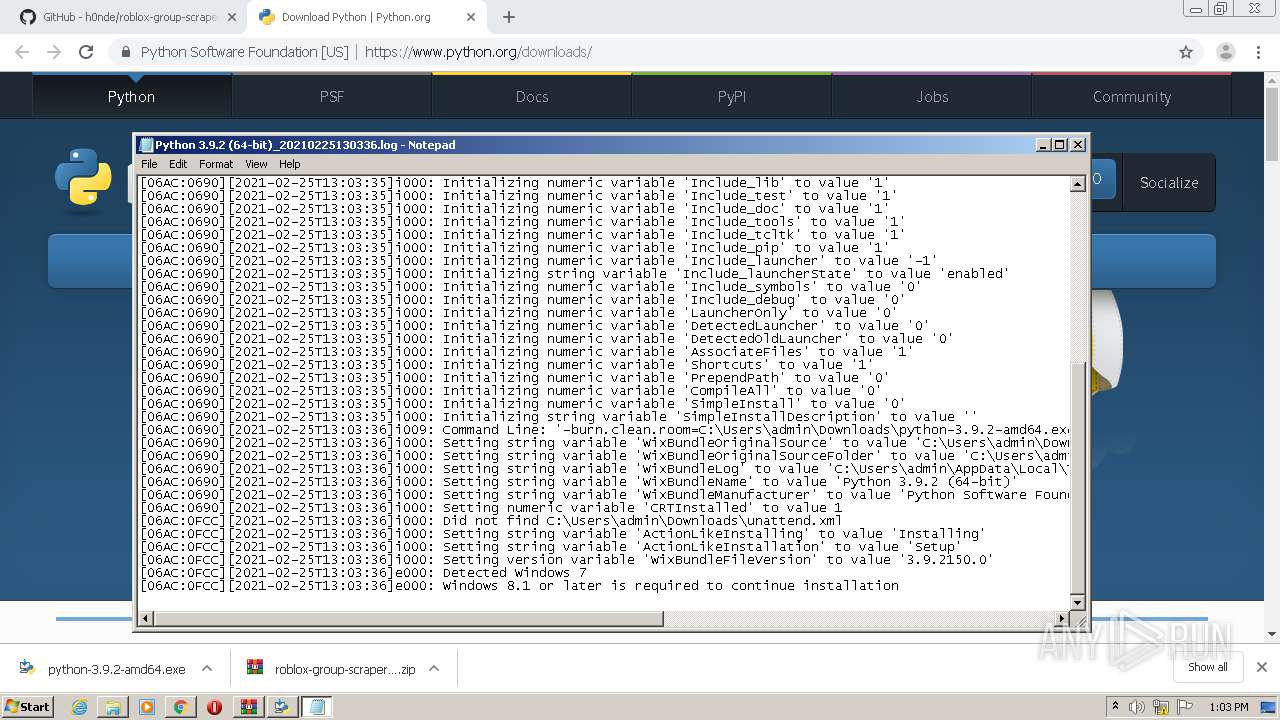Click the browser address bar URL
The height and width of the screenshot is (720, 1280).
tap(478, 52)
